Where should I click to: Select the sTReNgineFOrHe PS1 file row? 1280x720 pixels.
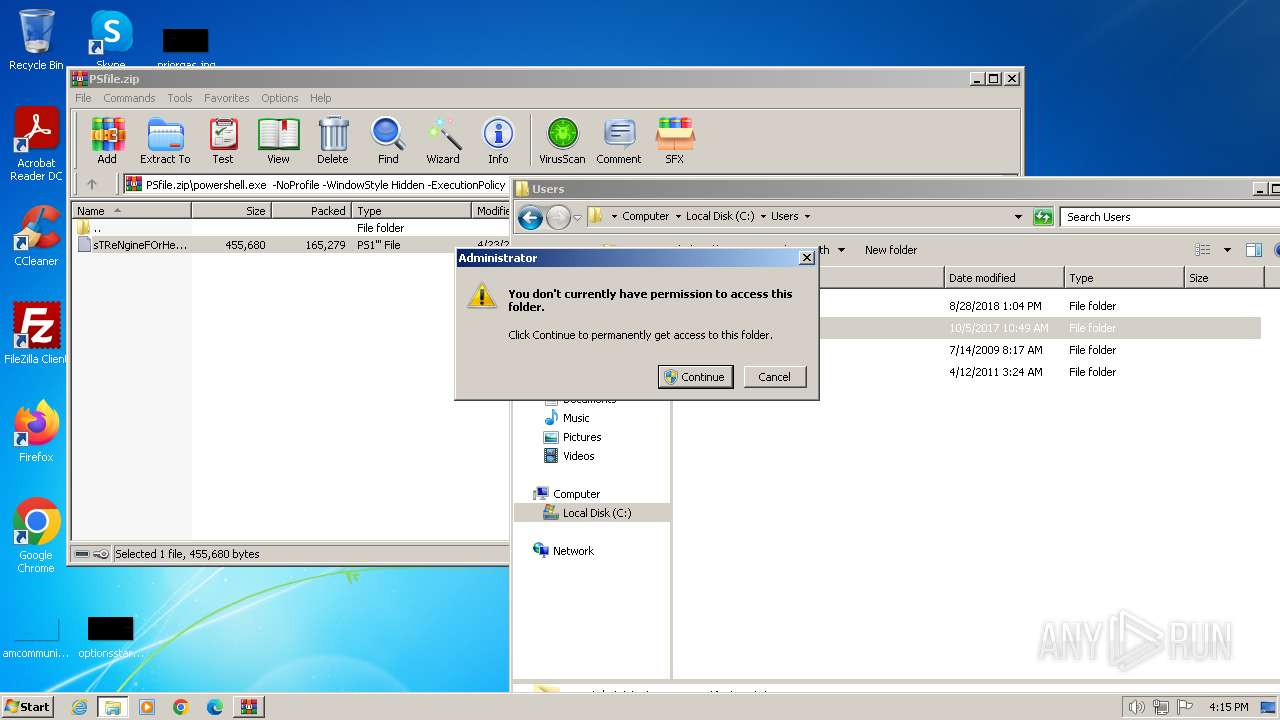point(291,245)
